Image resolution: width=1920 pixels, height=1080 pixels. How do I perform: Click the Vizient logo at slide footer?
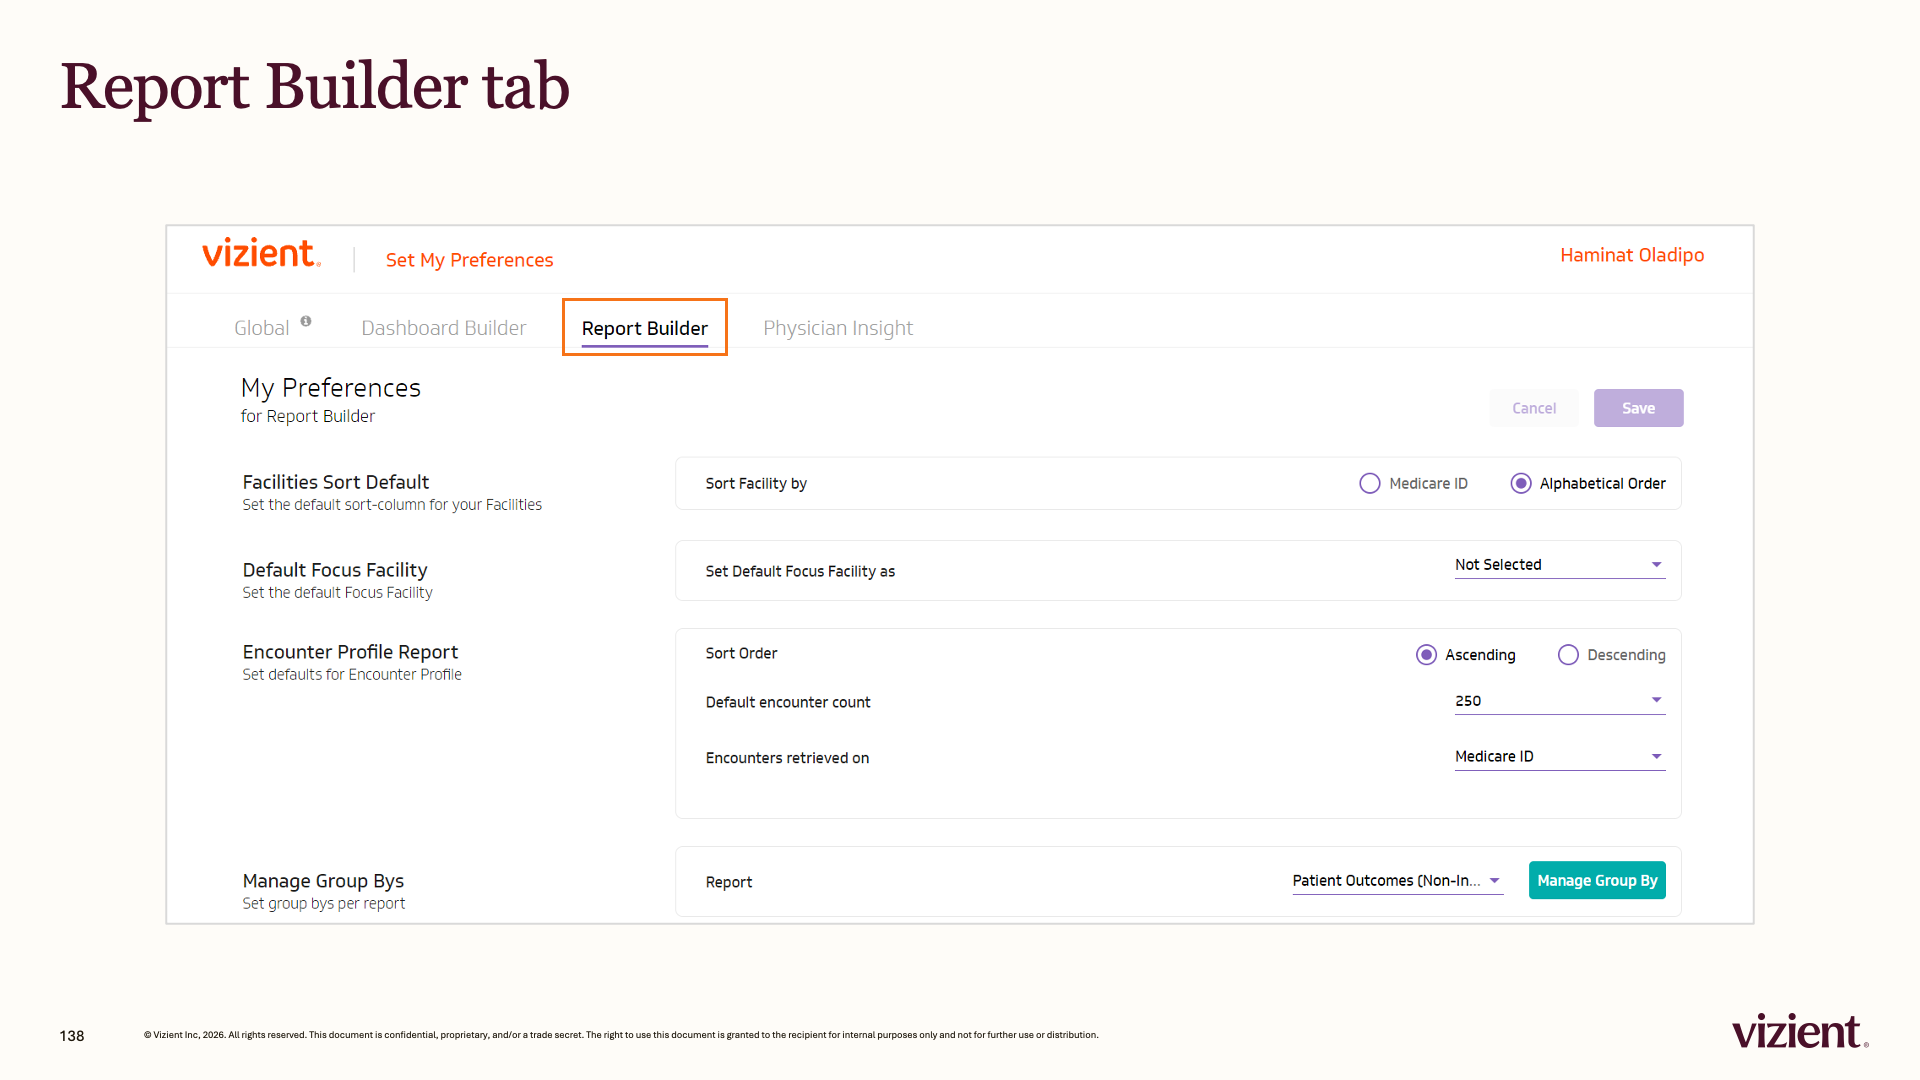[1800, 1031]
